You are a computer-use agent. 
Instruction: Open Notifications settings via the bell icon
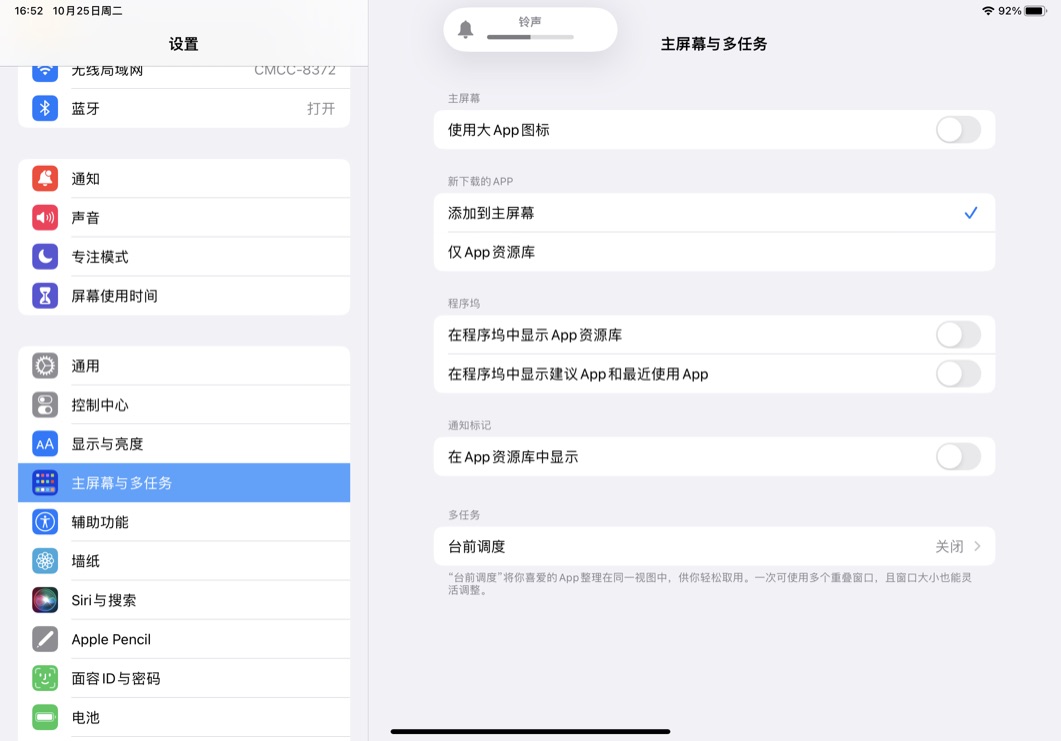44,178
